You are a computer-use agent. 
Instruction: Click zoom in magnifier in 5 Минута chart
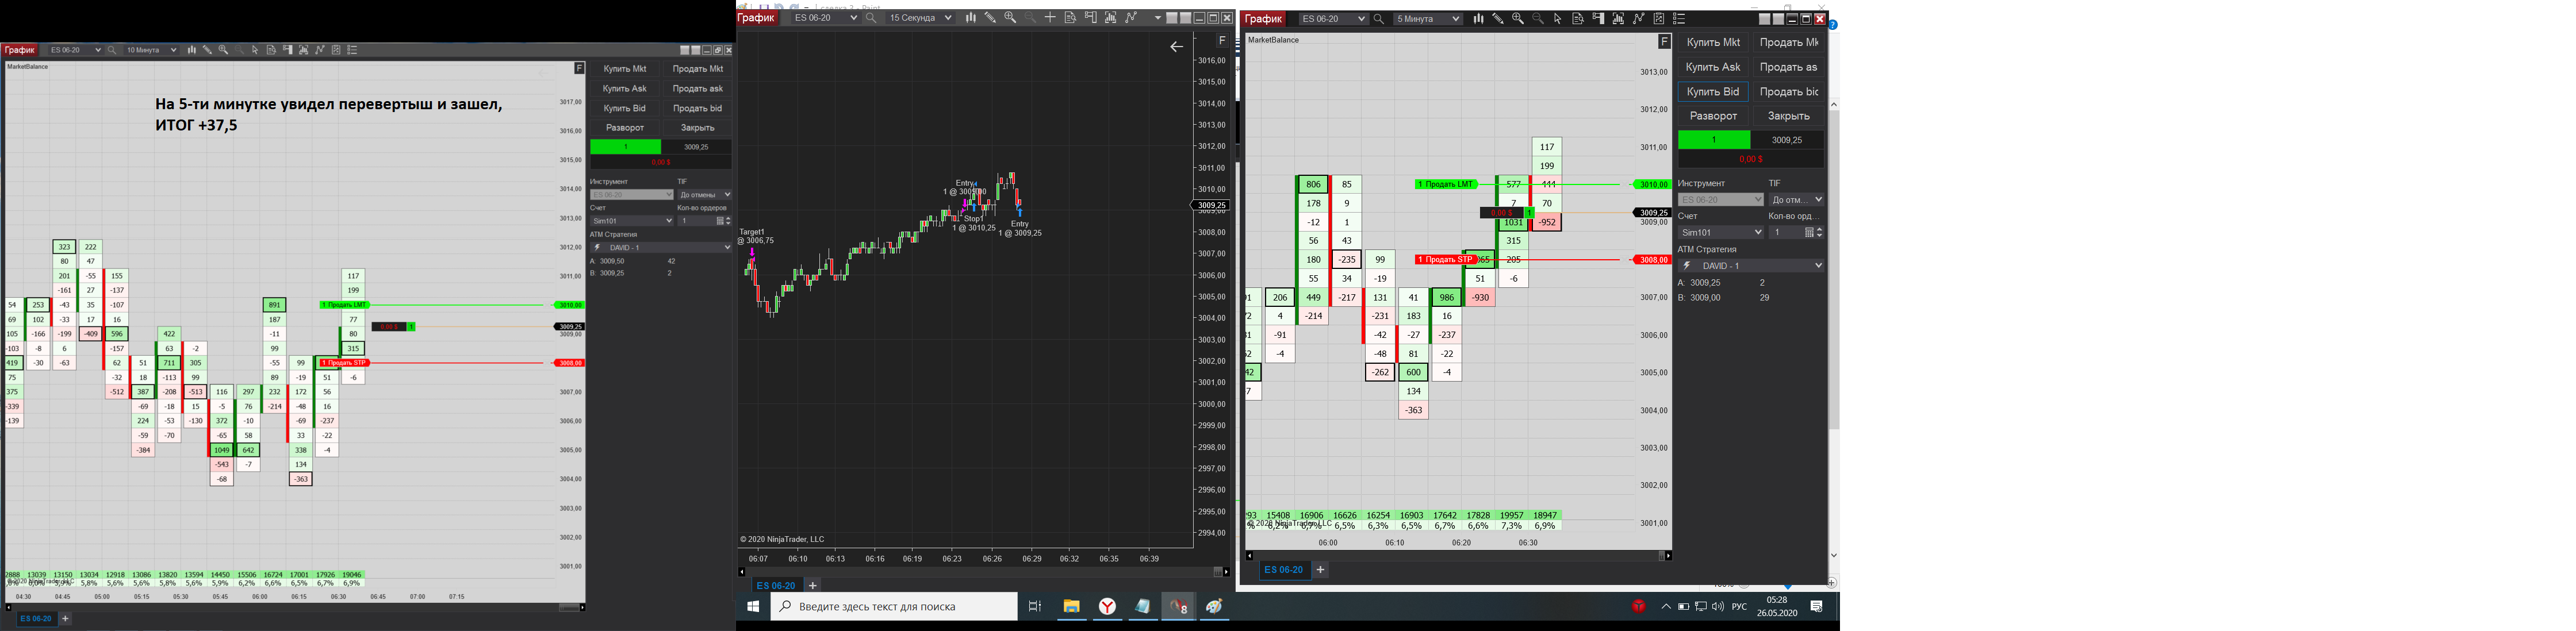click(1518, 19)
